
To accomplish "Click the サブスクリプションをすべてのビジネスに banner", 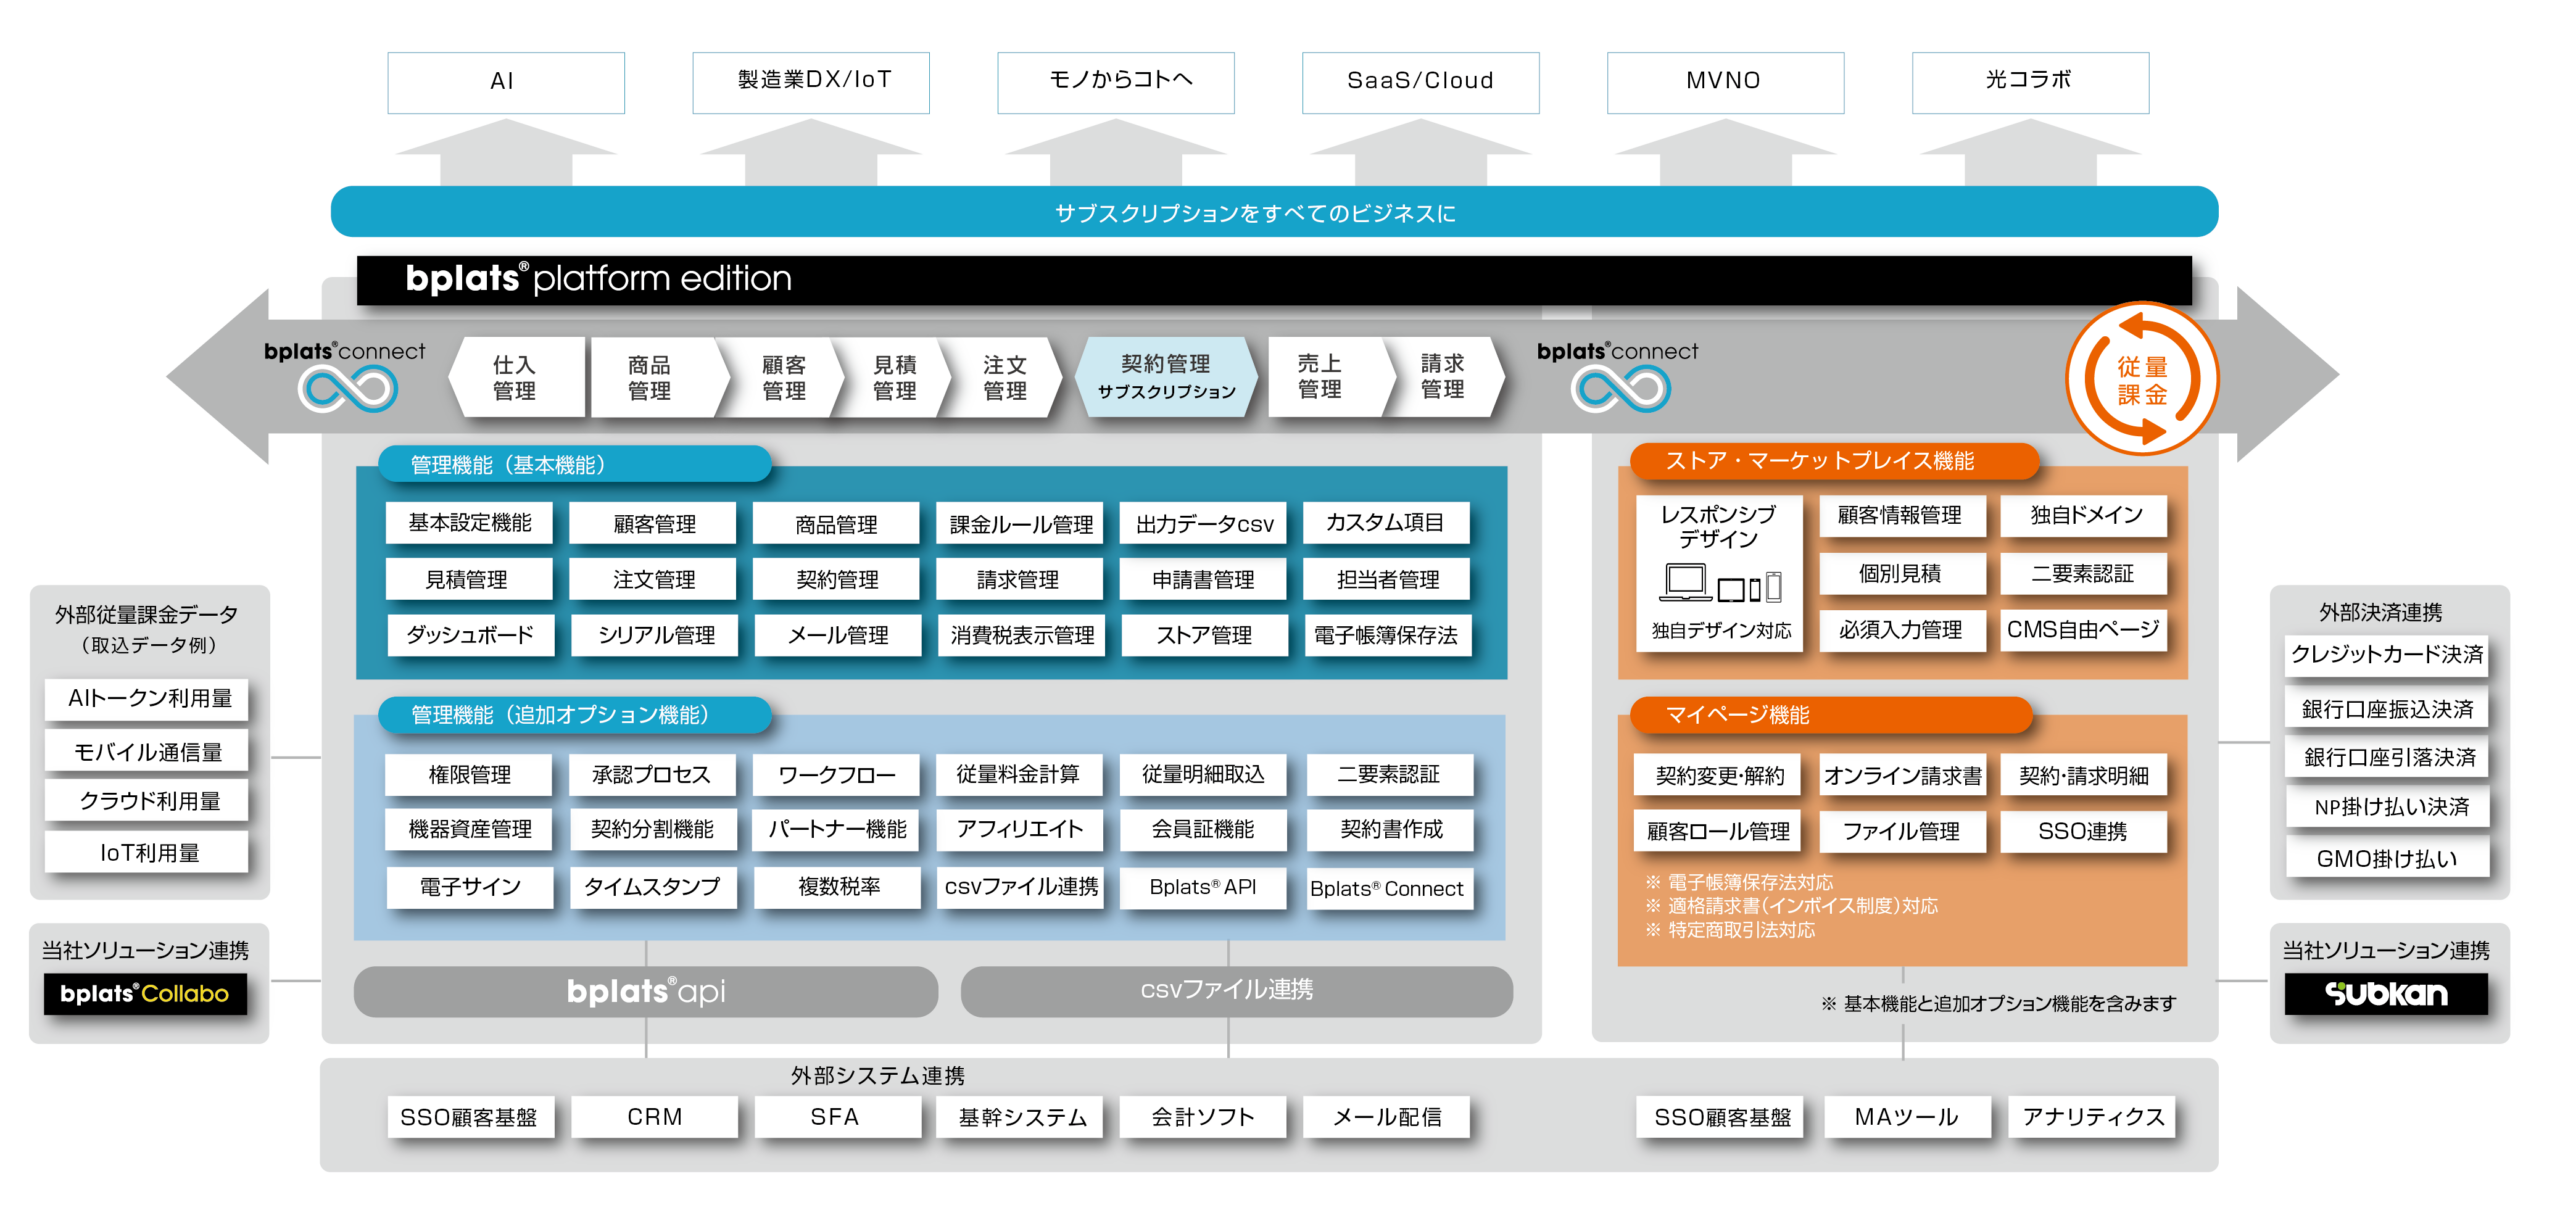I will click(1274, 212).
